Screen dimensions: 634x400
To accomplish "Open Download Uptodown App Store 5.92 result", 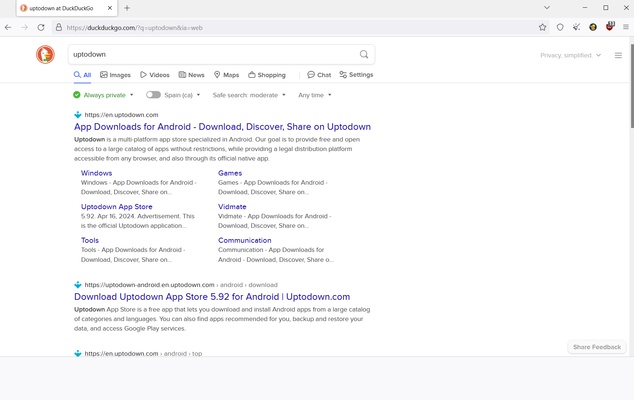I will [x=212, y=296].
